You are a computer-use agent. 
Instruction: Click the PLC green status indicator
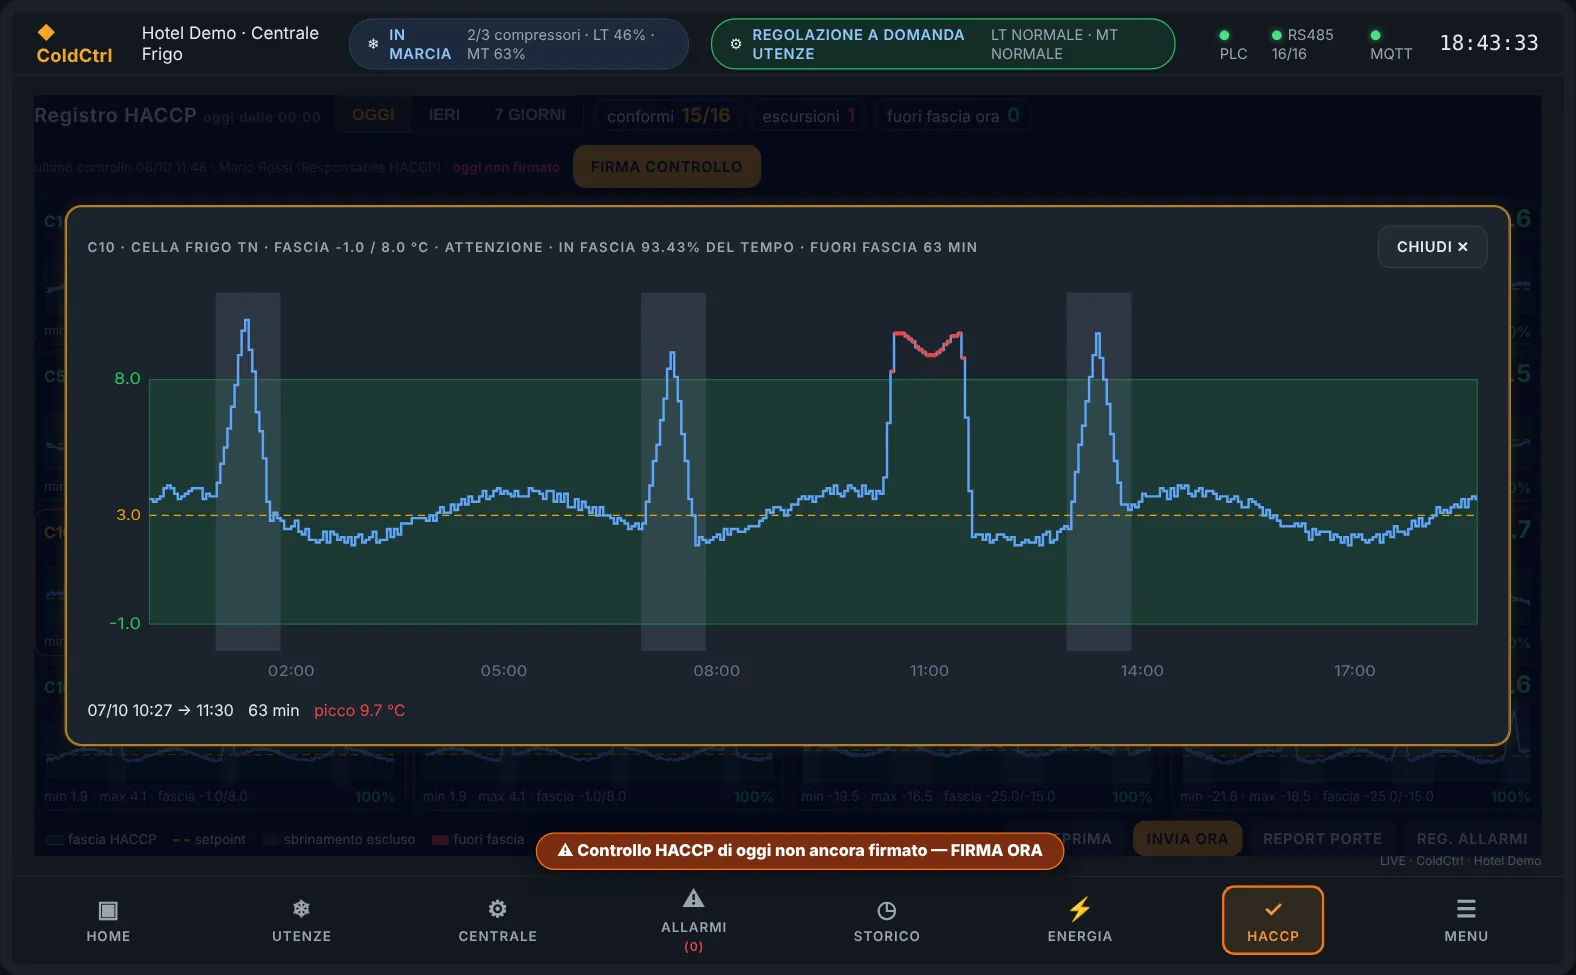(x=1224, y=35)
